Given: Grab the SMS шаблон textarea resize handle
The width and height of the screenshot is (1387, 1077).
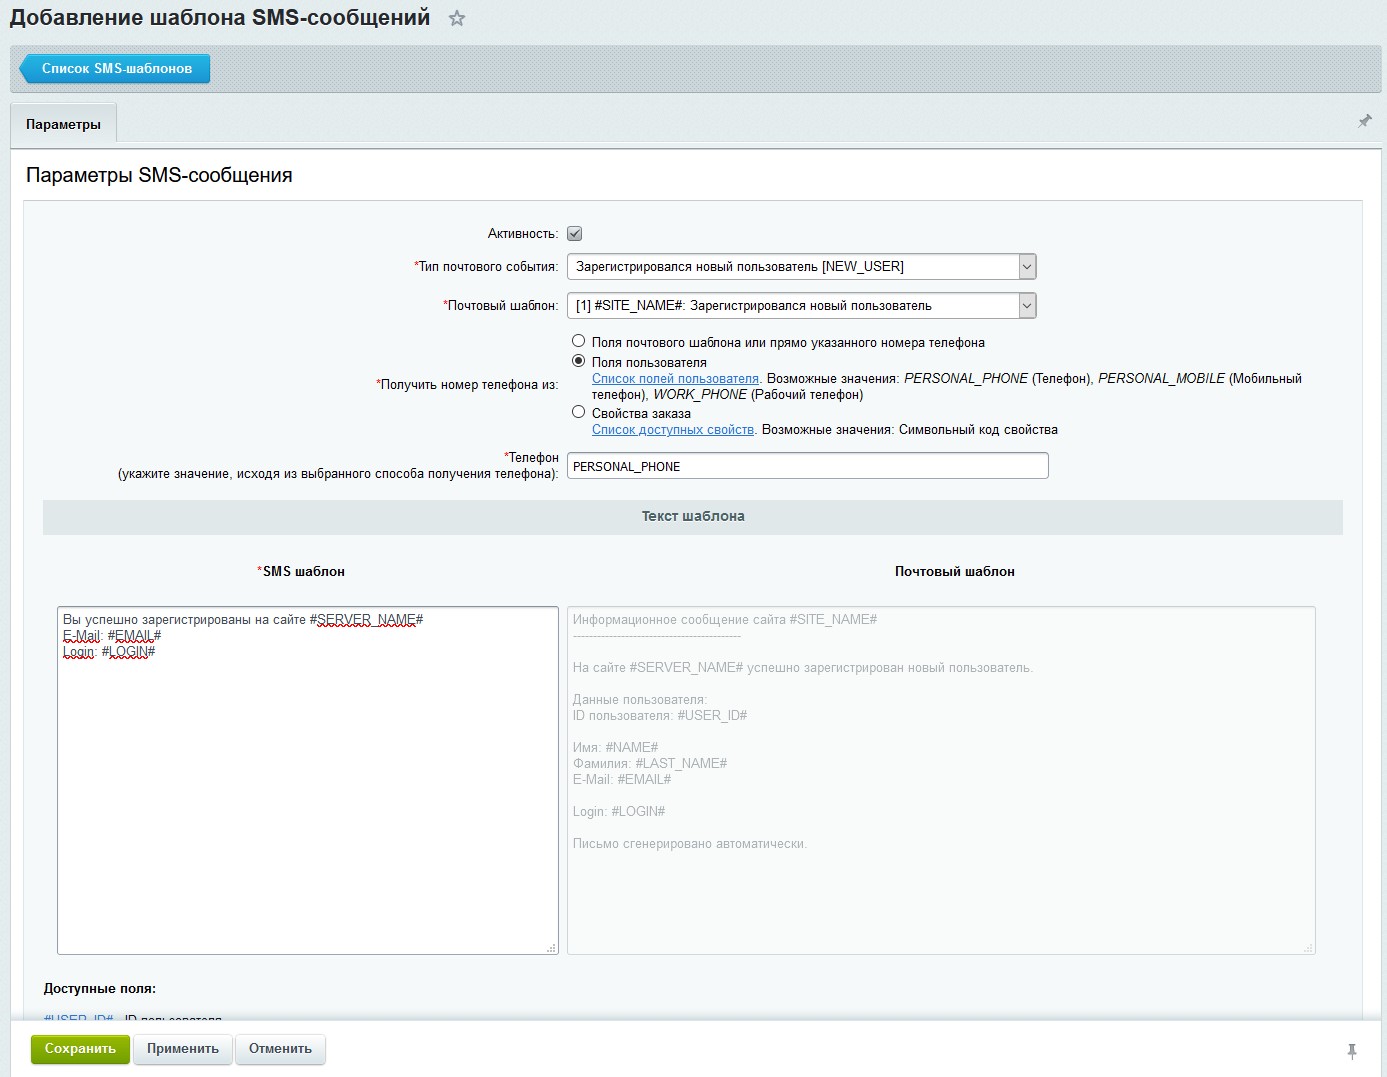Looking at the screenshot, I should (552, 948).
